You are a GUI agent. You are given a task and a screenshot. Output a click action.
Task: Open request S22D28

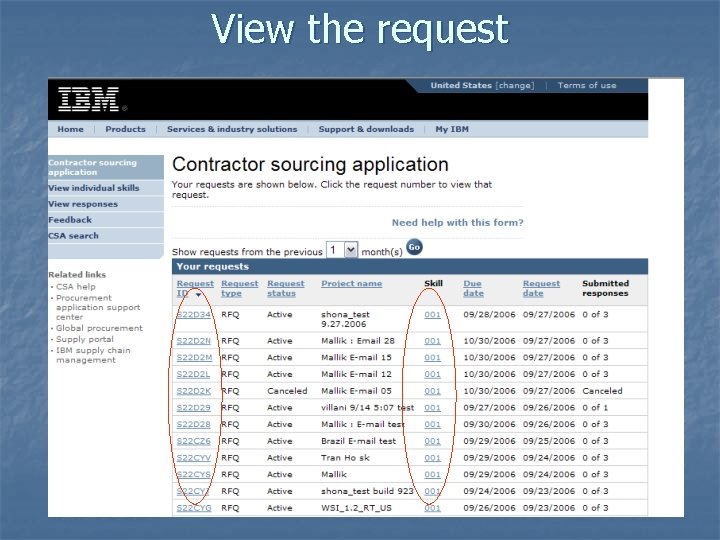click(193, 424)
